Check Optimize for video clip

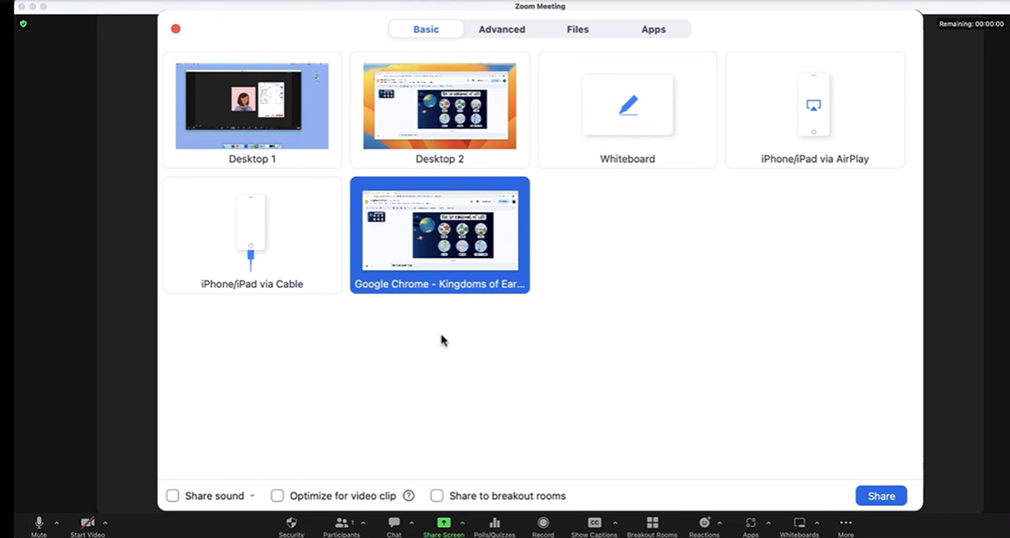point(278,496)
